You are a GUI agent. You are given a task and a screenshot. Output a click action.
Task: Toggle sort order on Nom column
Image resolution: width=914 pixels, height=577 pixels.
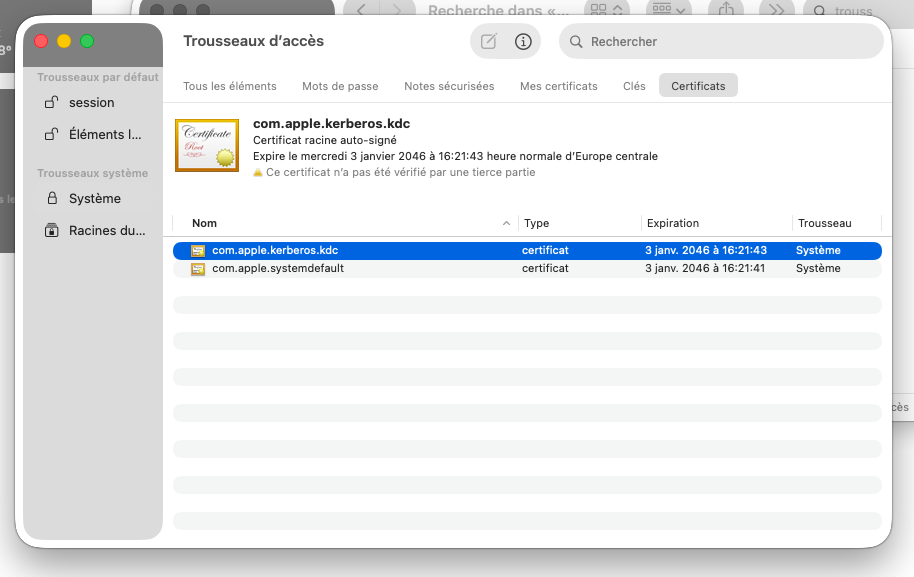pos(340,223)
